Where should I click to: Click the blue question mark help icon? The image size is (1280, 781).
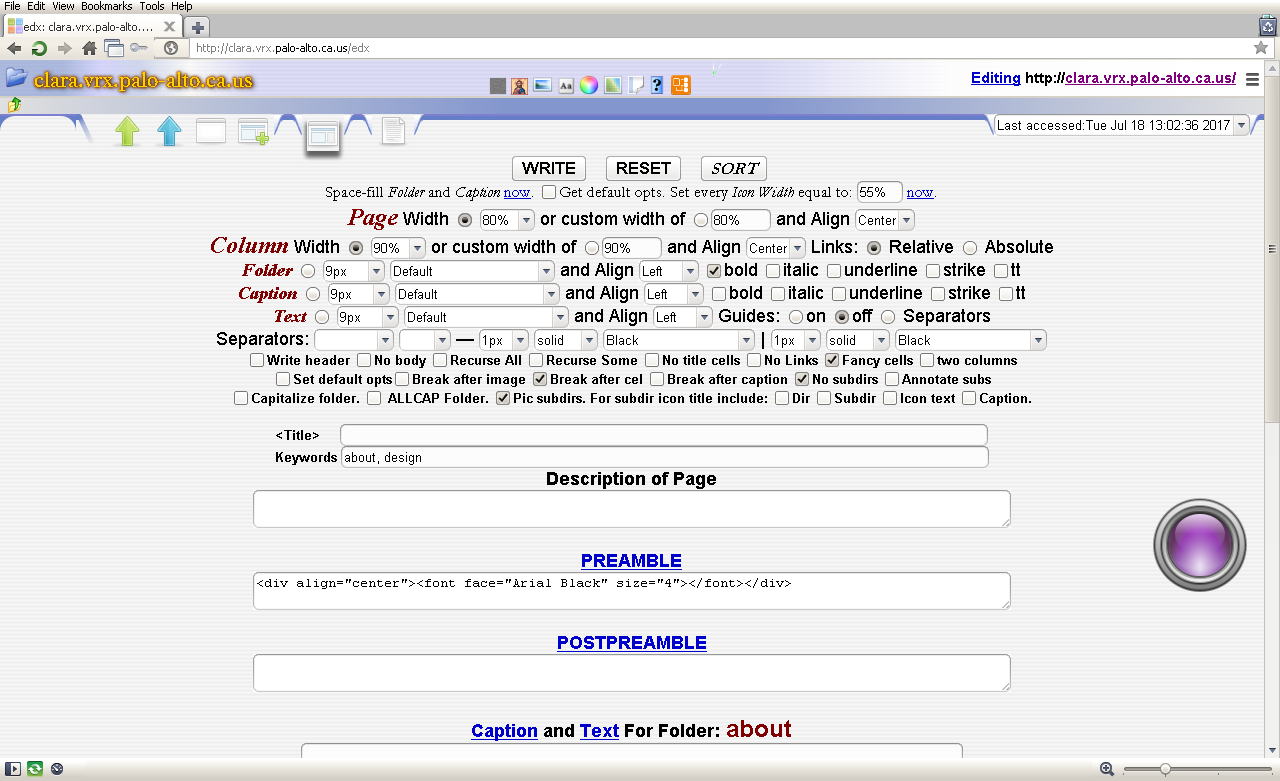click(x=657, y=86)
